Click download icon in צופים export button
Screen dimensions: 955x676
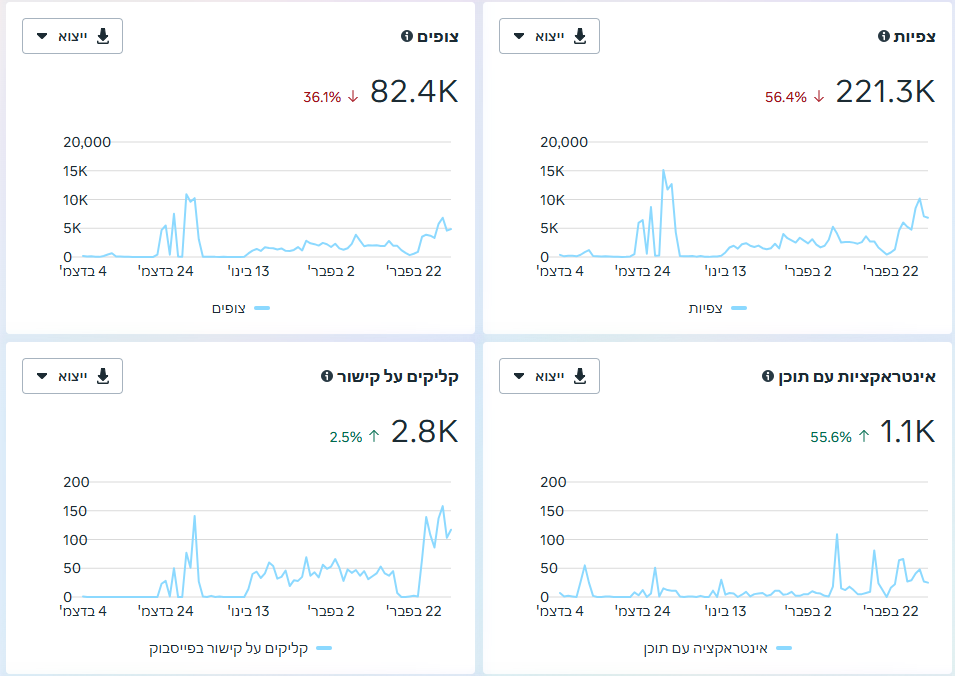tap(103, 37)
